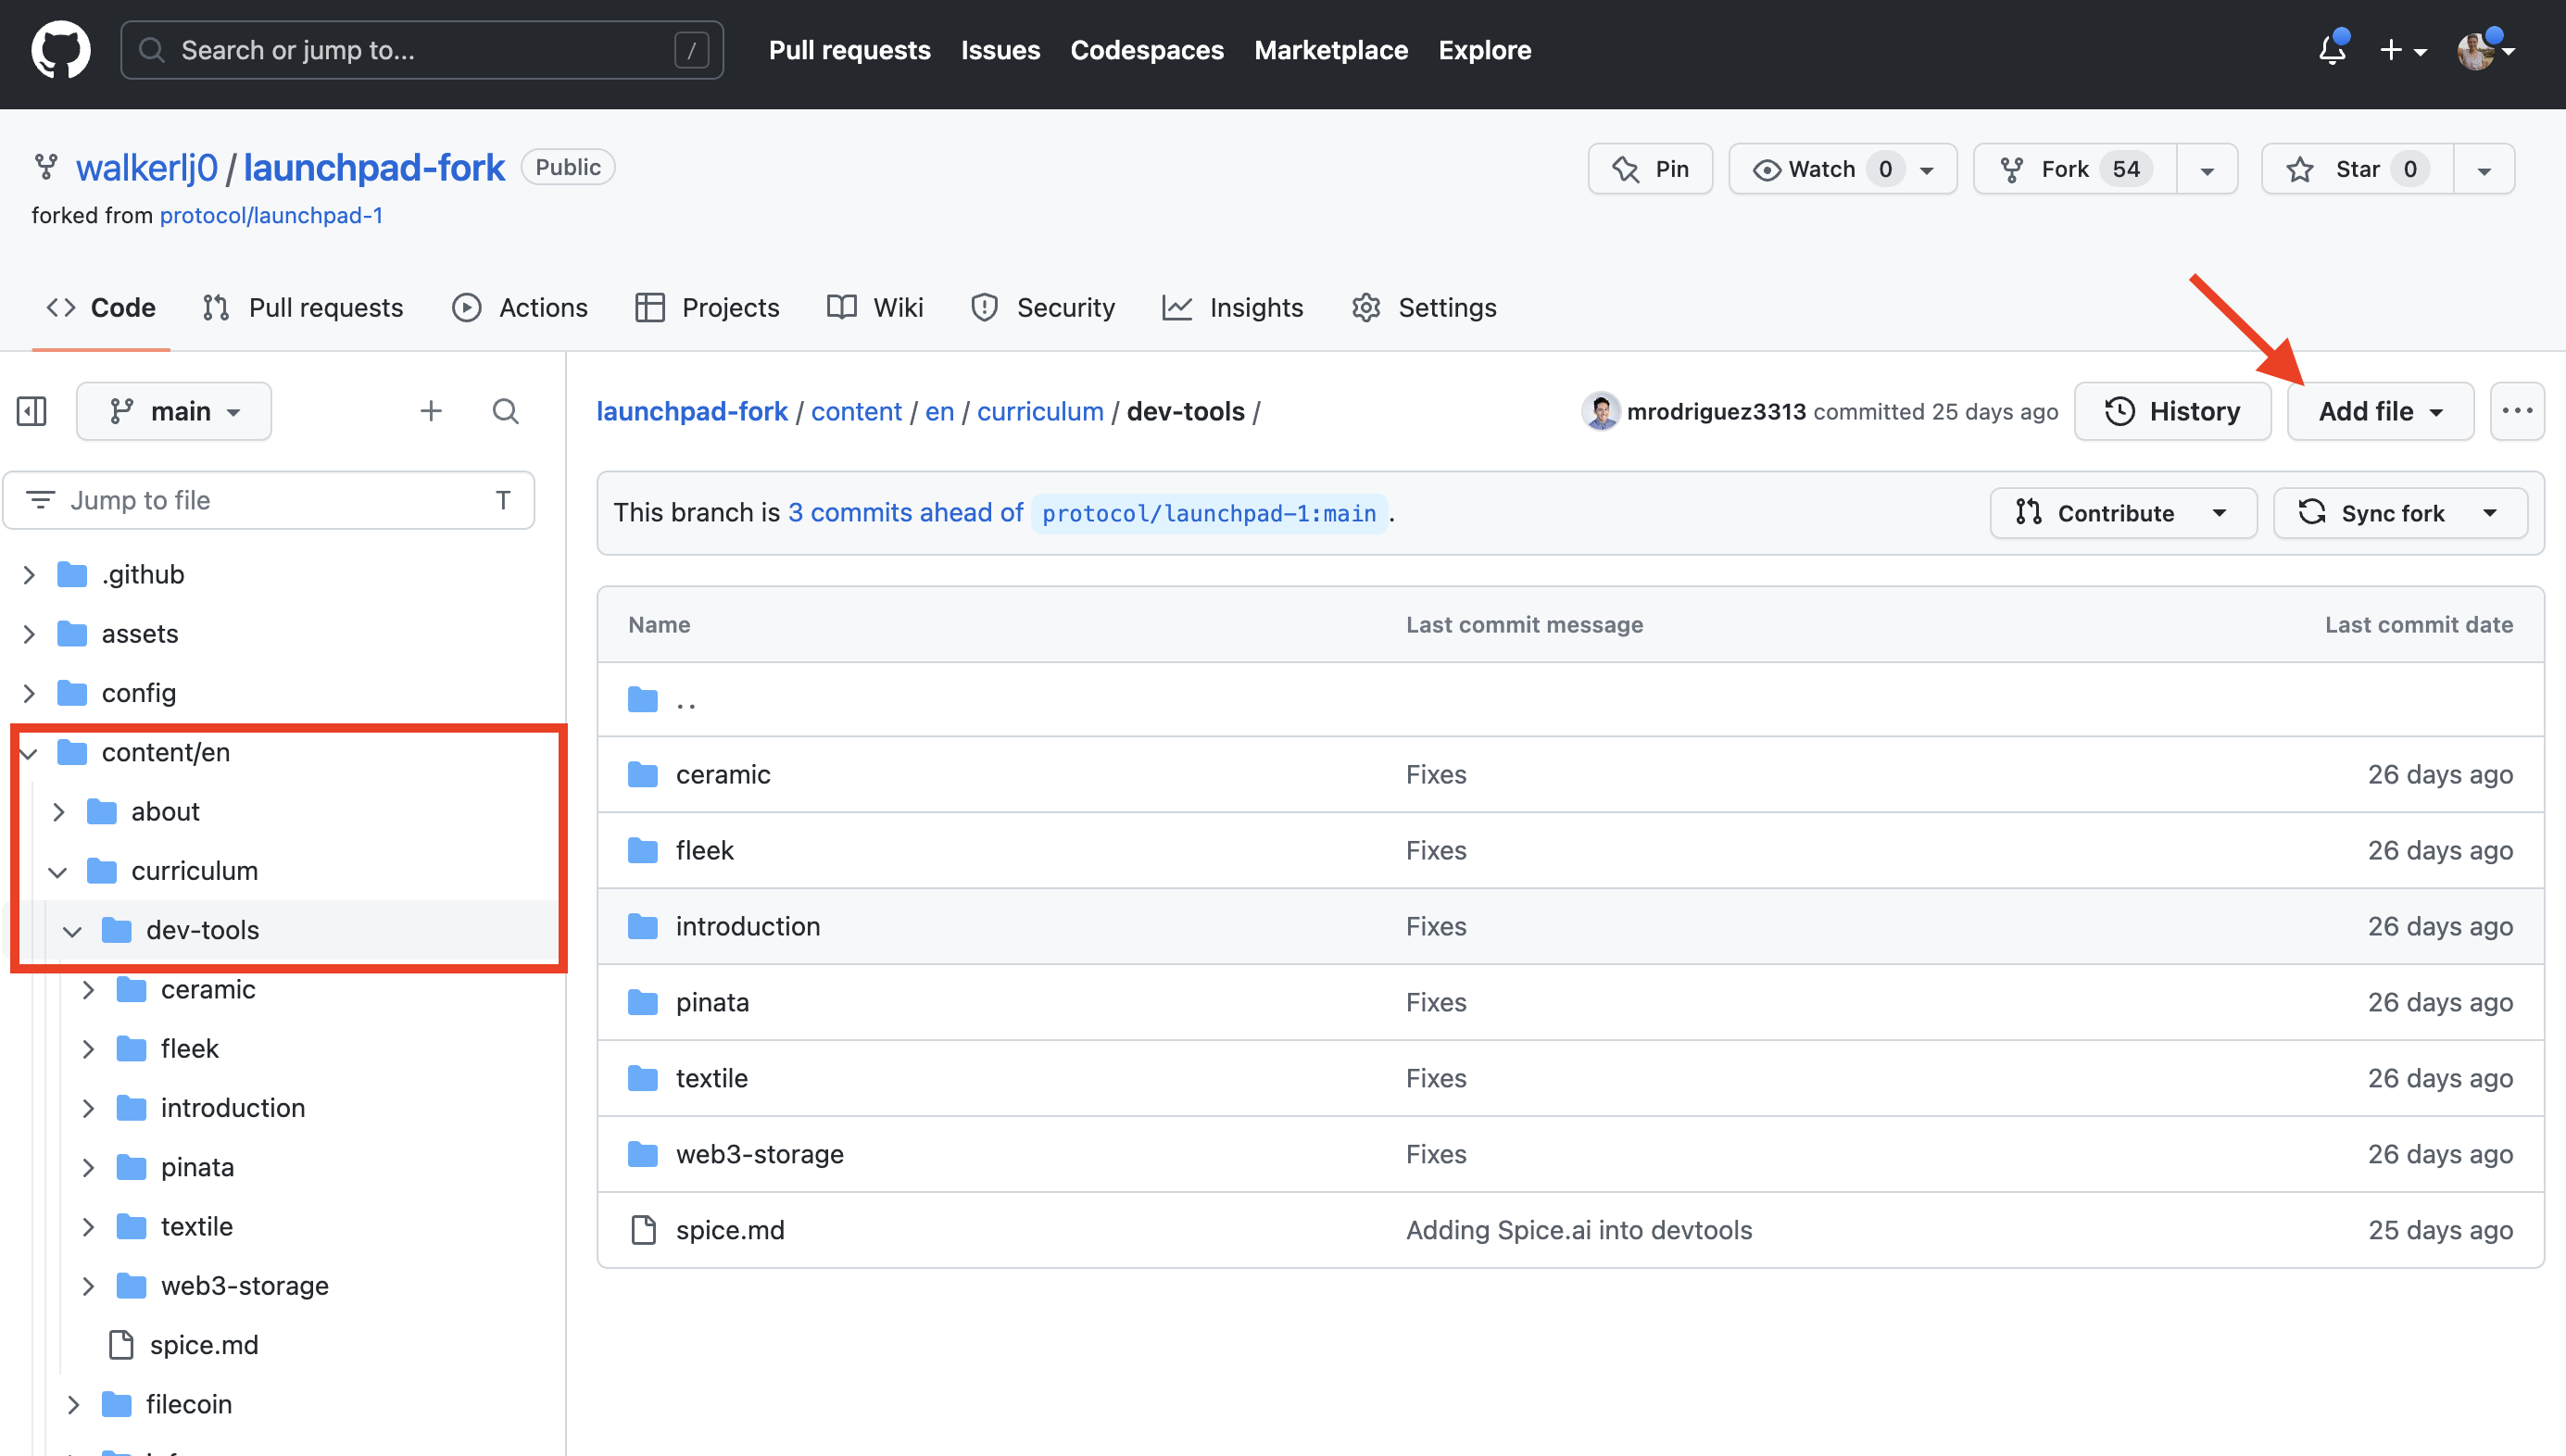Focus the Search or jump to field

click(x=422, y=50)
